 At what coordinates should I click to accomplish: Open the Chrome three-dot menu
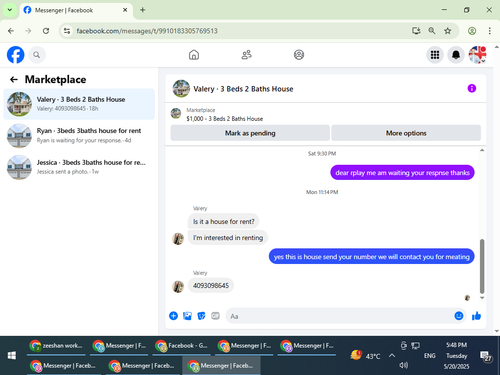(489, 31)
